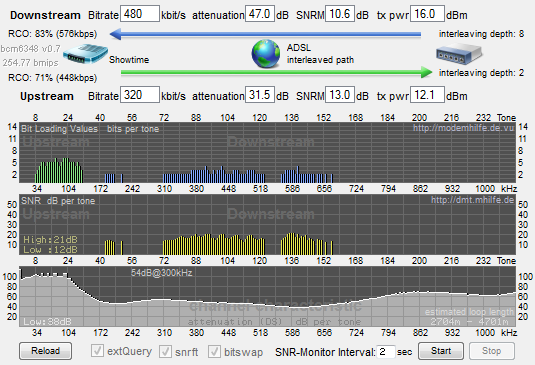Toggle the extQuery checkbox

(97, 351)
